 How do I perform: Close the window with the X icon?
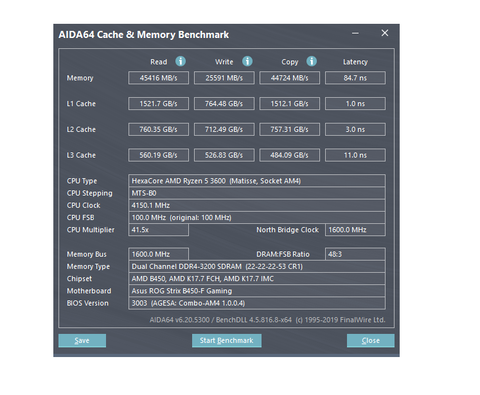tap(385, 33)
